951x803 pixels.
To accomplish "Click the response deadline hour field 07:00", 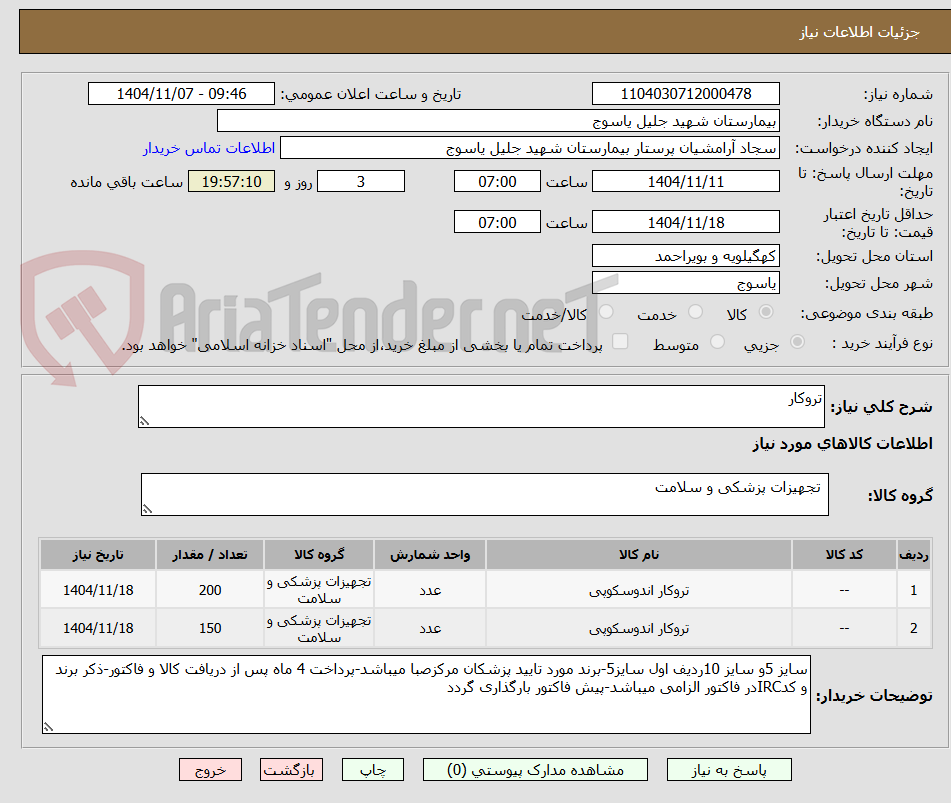I will point(497,181).
